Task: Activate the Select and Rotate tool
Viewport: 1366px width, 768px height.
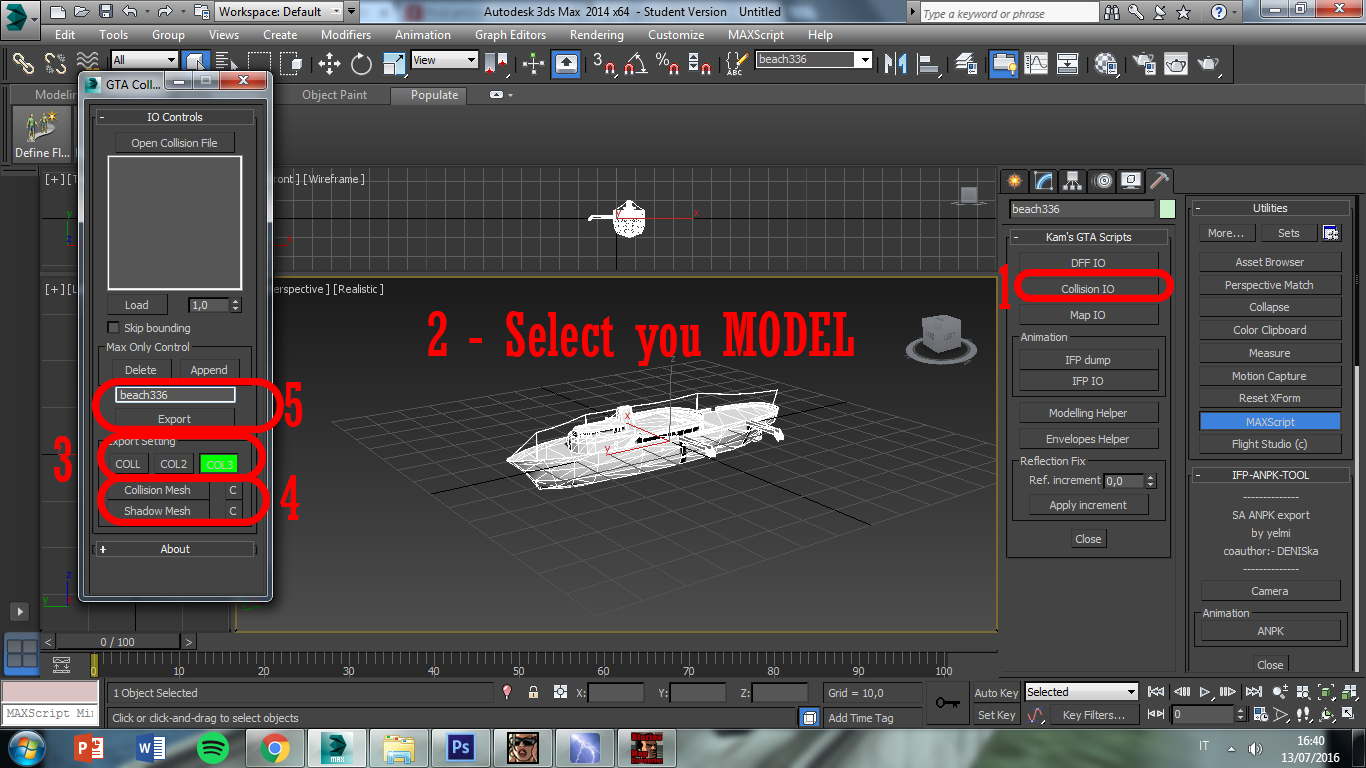Action: click(x=361, y=63)
